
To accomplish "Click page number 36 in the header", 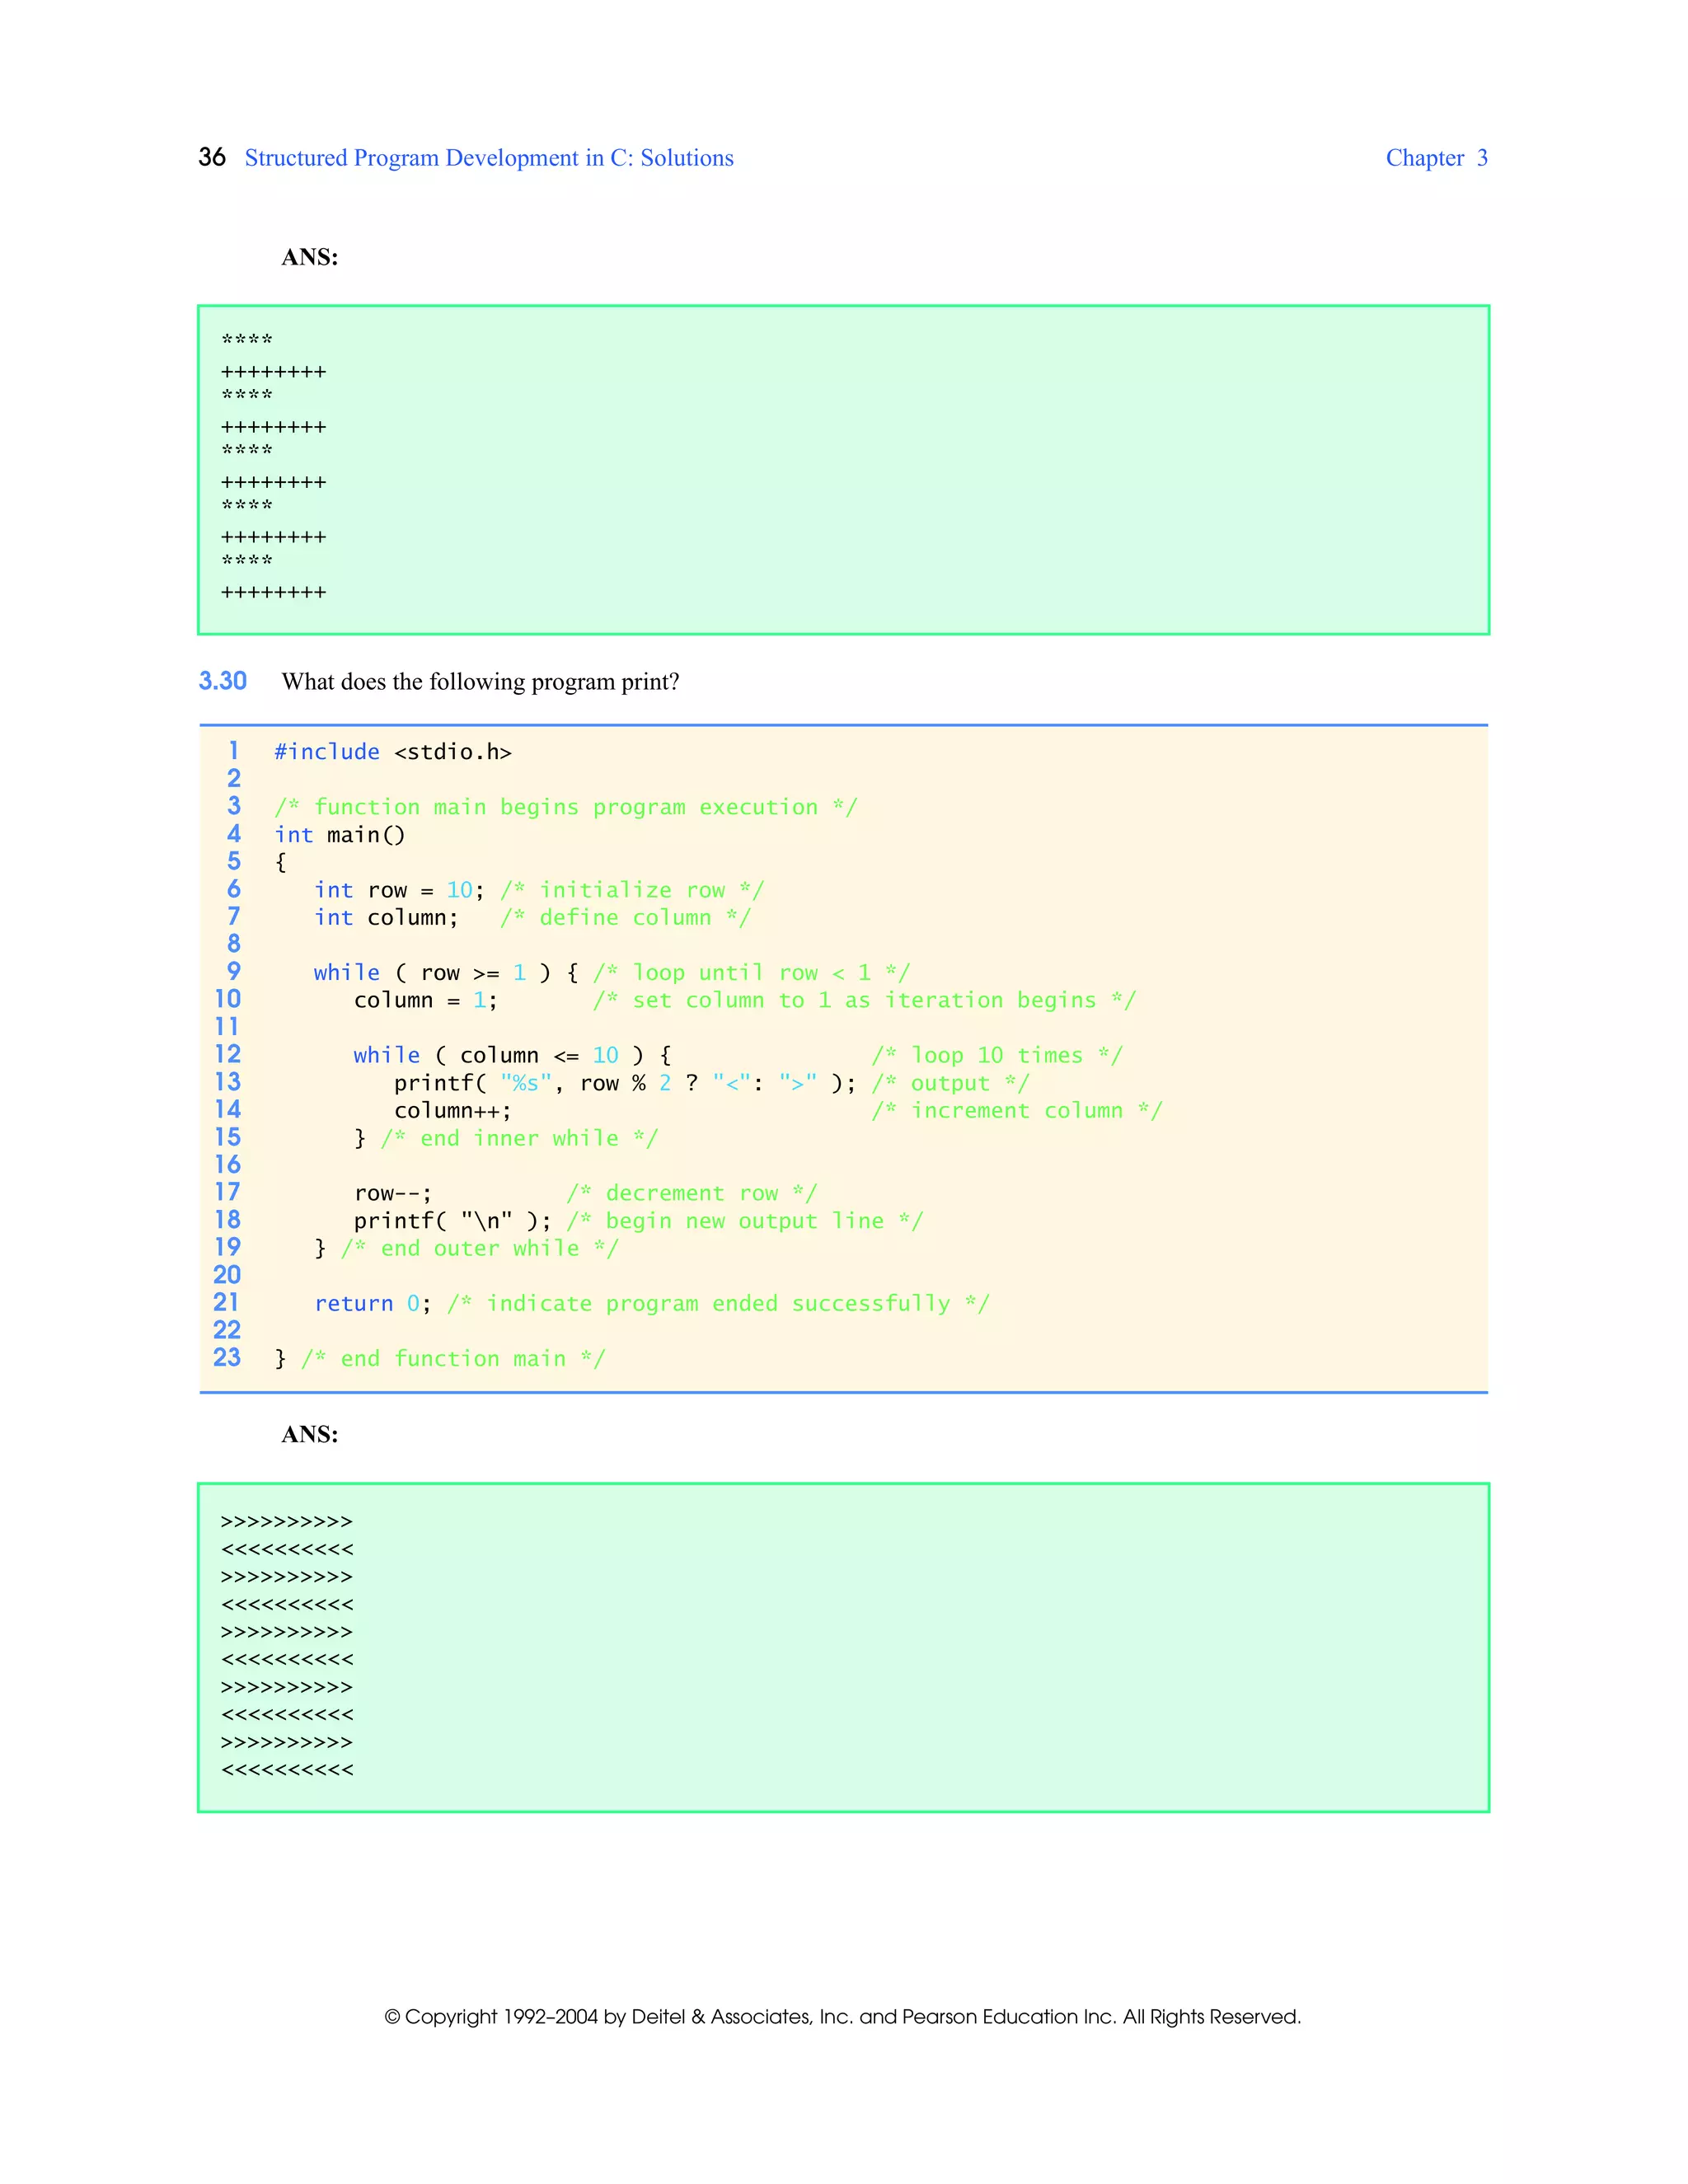I will (x=211, y=157).
